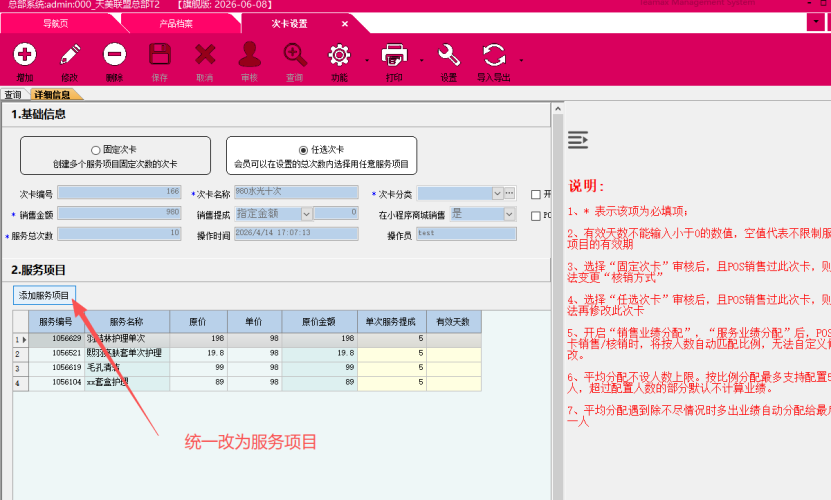831x500 pixels.
Task: Click the 原价 cell showing 19.8
Action: [x=198, y=354]
